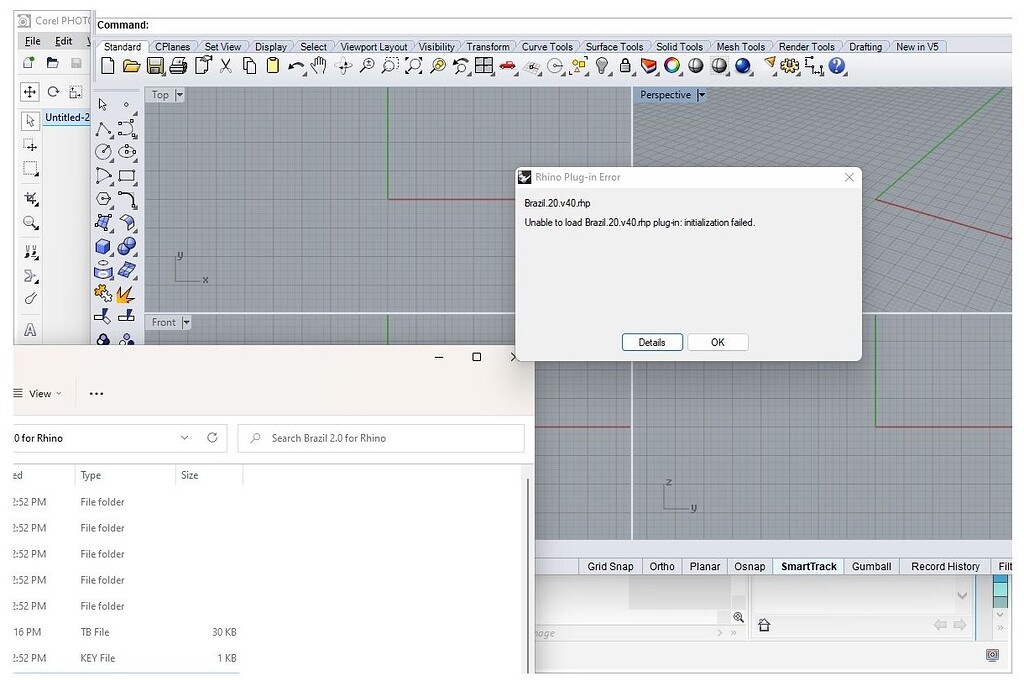The image size is (1024, 680).
Task: Click the Pan view toolbar icon
Action: coord(317,66)
